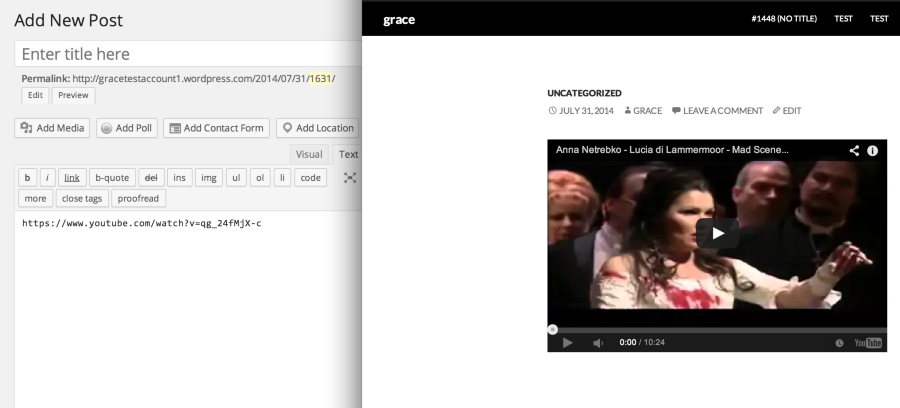Open the YouTube logo in the player
The image size is (900, 408).
(x=868, y=343)
